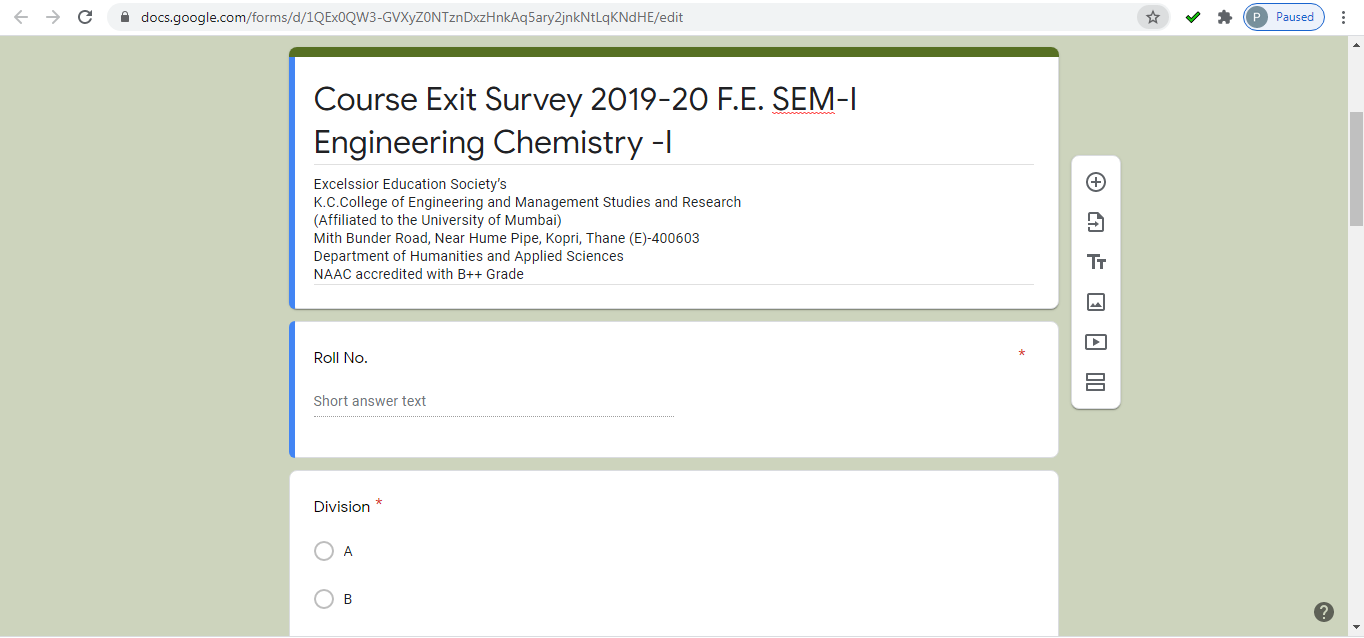
Task: Open the Chrome three-dot menu
Action: tap(1344, 17)
